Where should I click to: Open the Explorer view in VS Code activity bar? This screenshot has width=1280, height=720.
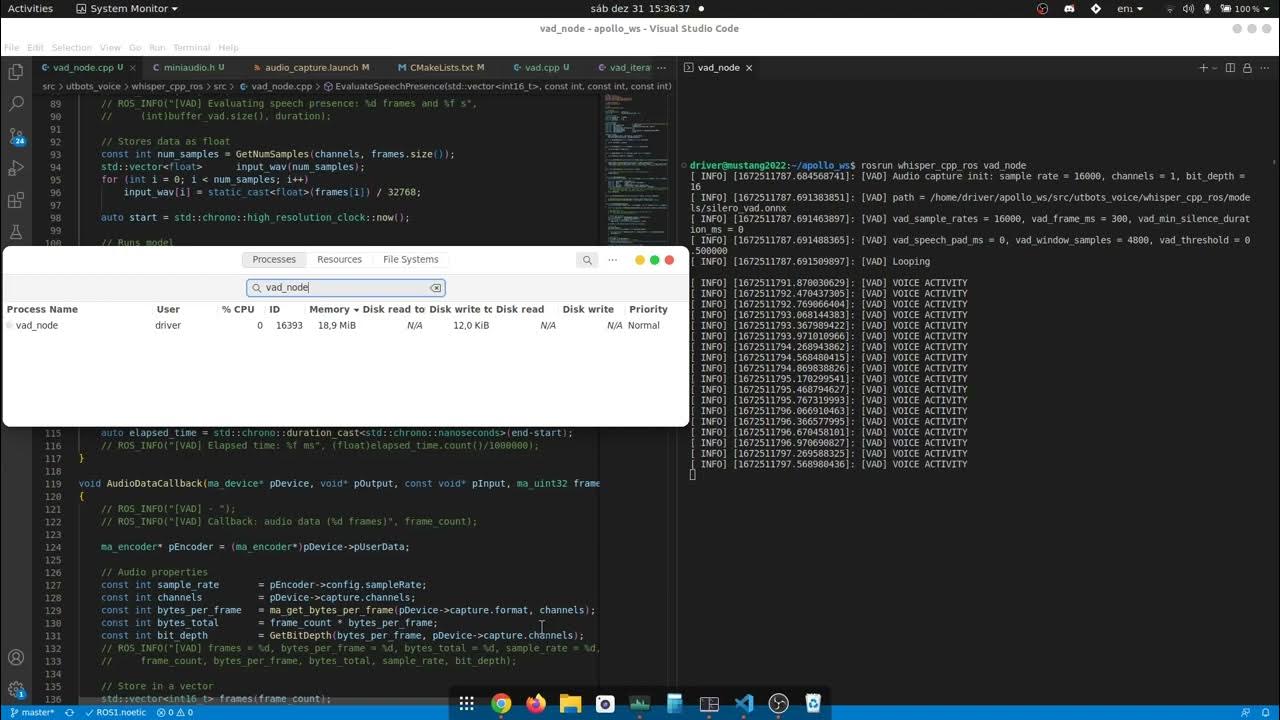coord(16,72)
